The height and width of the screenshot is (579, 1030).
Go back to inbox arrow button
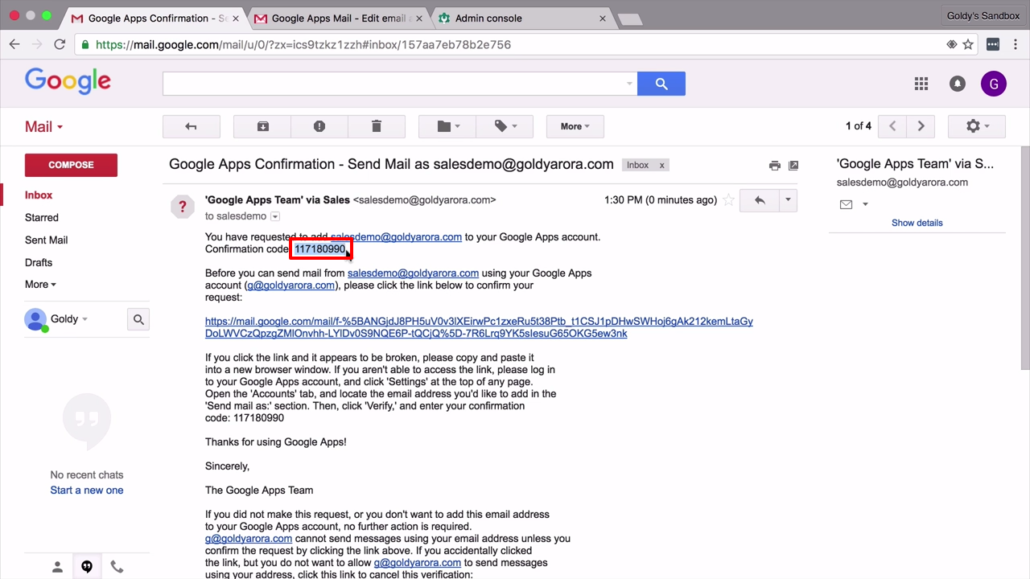point(191,126)
